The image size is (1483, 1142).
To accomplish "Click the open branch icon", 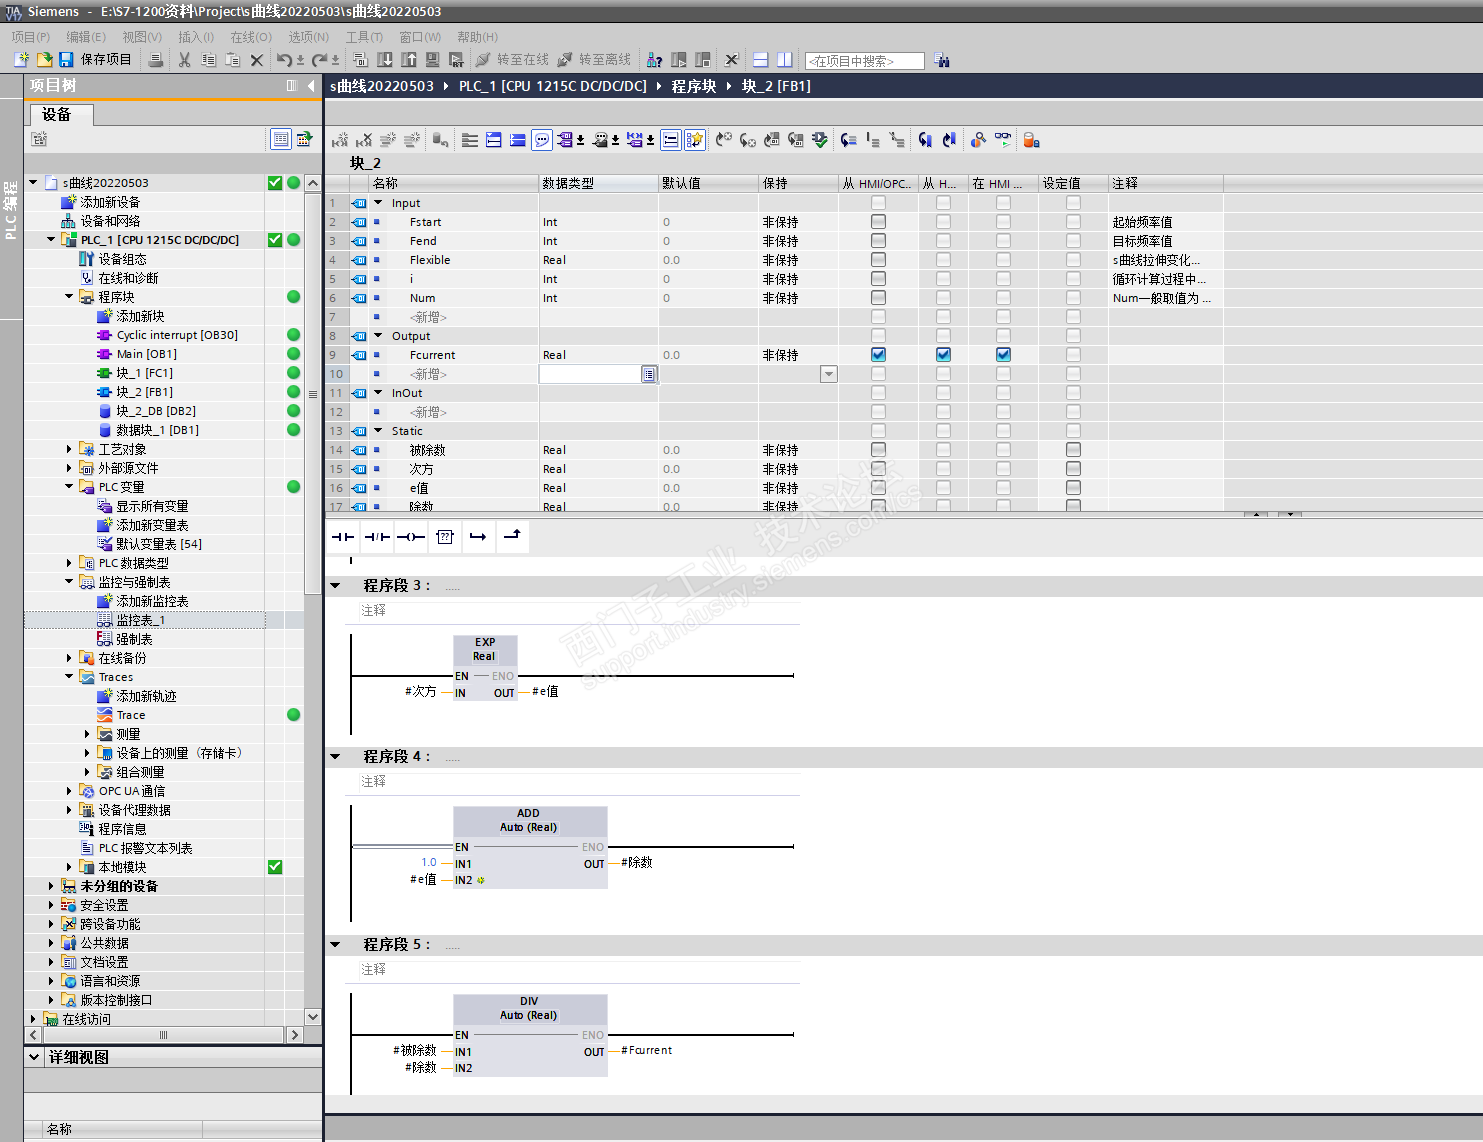I will (478, 537).
